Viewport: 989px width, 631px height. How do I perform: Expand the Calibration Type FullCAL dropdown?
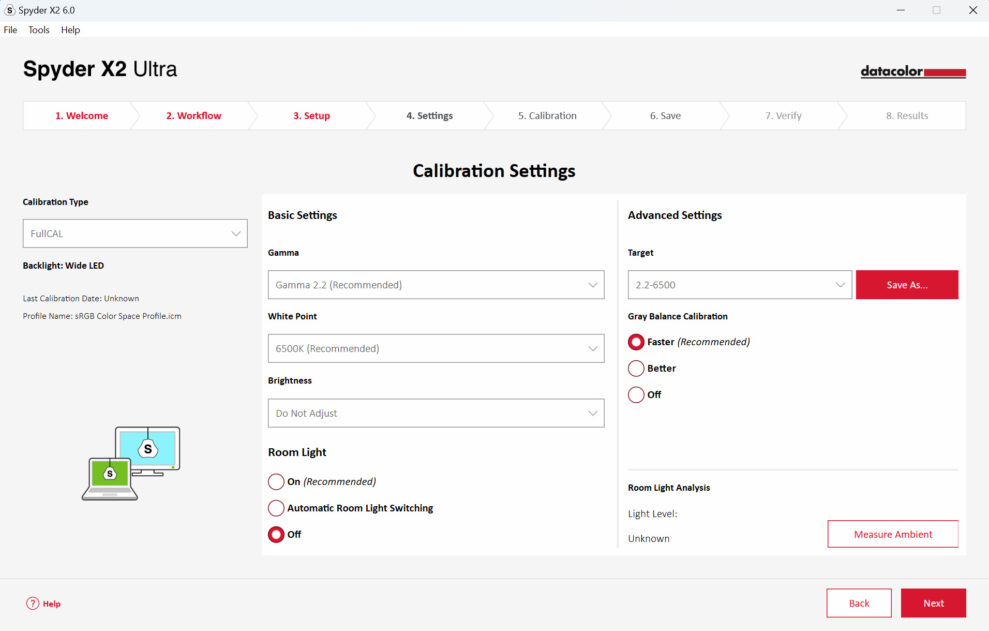135,234
